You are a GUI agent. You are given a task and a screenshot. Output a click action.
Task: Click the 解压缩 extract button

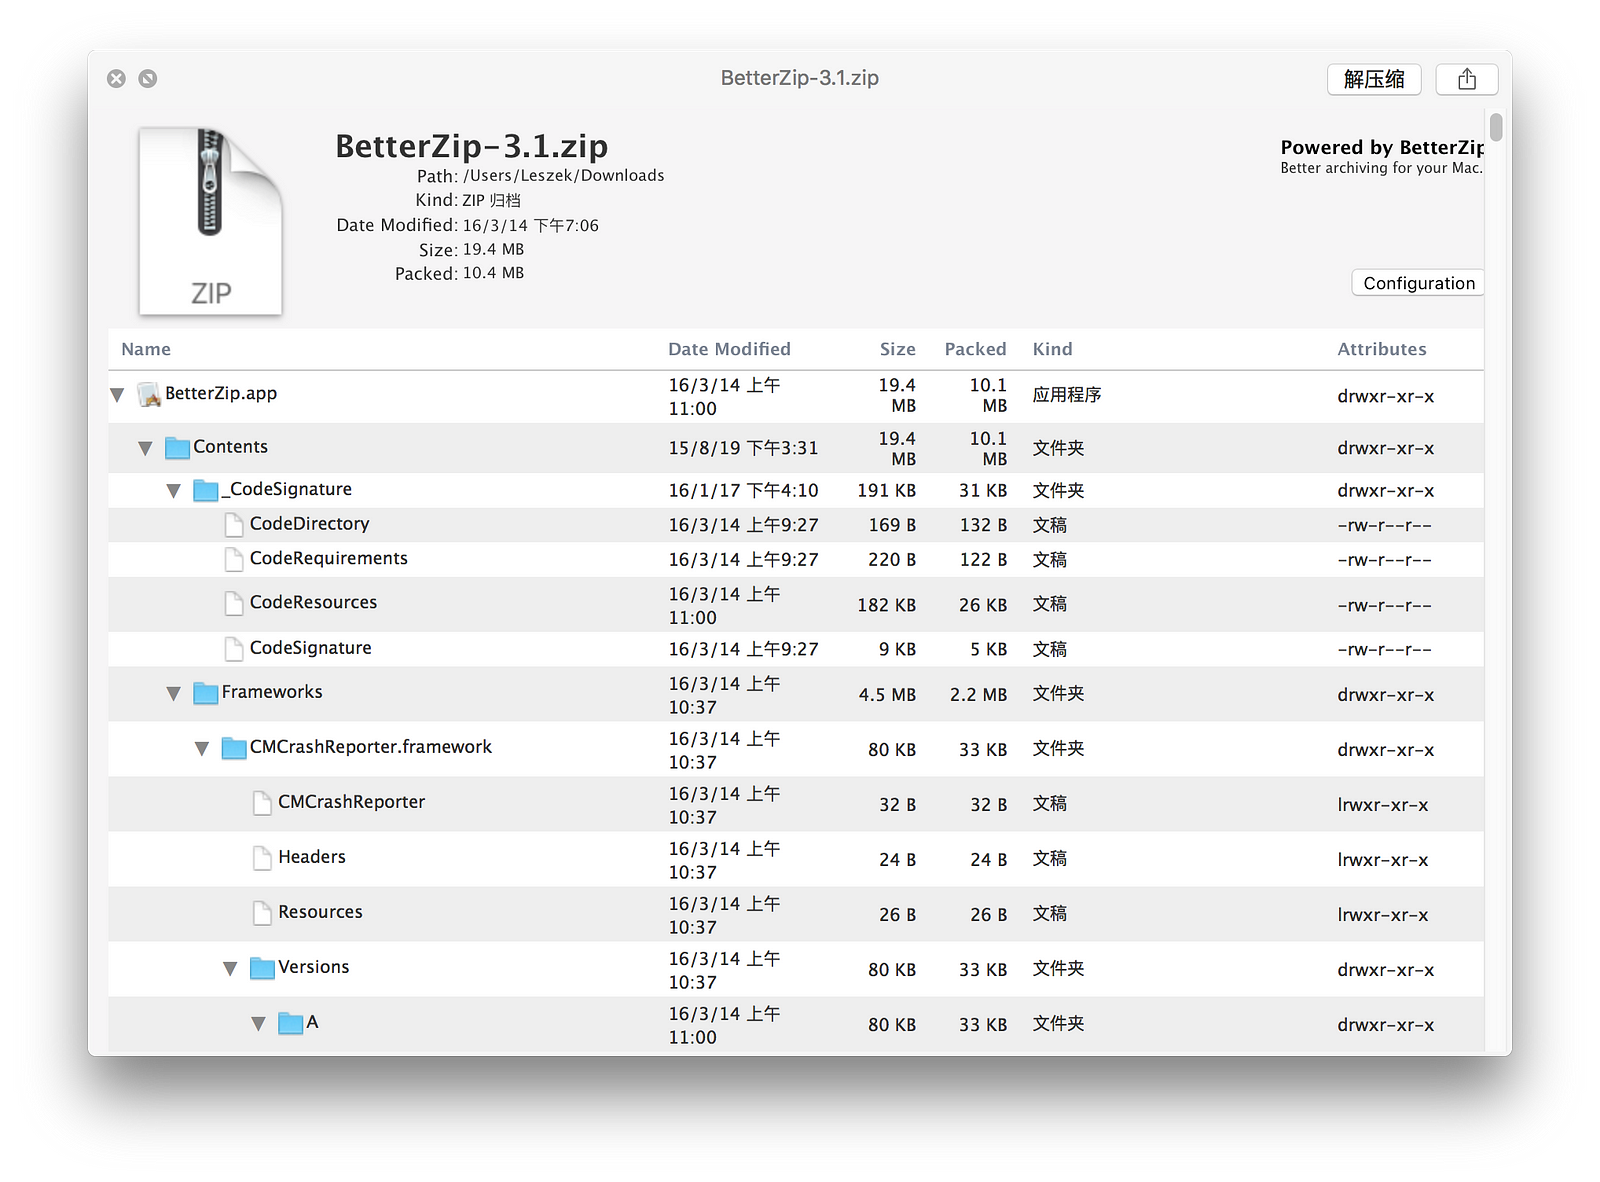coord(1374,79)
